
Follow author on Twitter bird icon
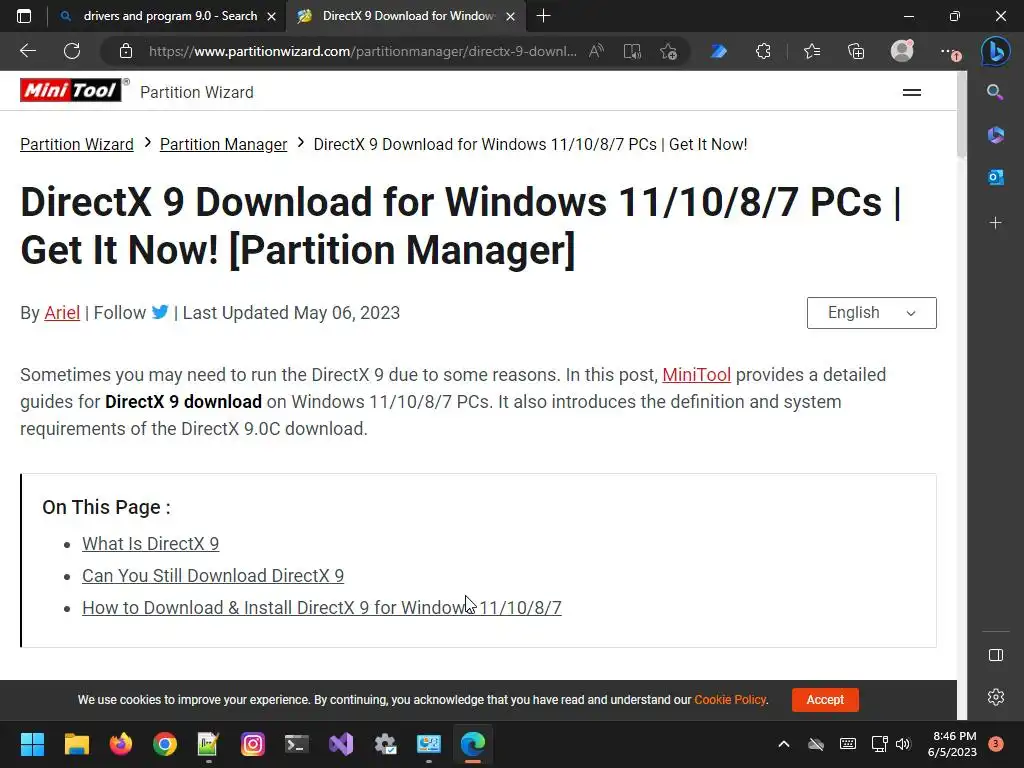[160, 312]
